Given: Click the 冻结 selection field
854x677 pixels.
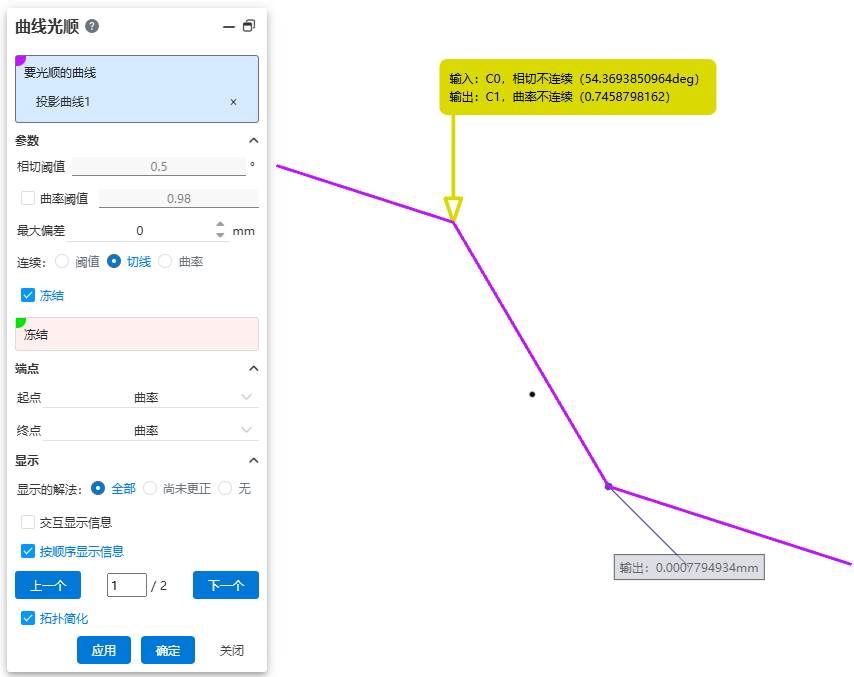Looking at the screenshot, I should point(137,335).
